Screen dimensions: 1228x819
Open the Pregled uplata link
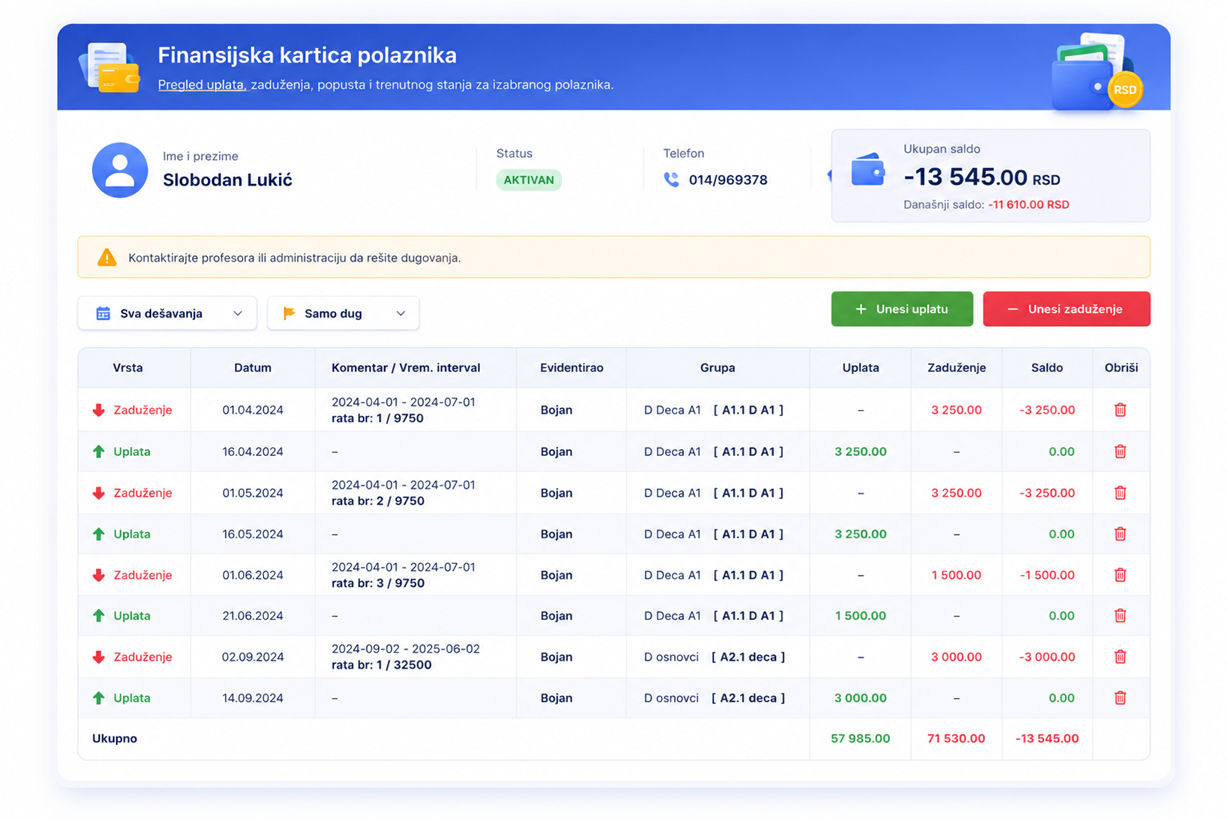(202, 85)
